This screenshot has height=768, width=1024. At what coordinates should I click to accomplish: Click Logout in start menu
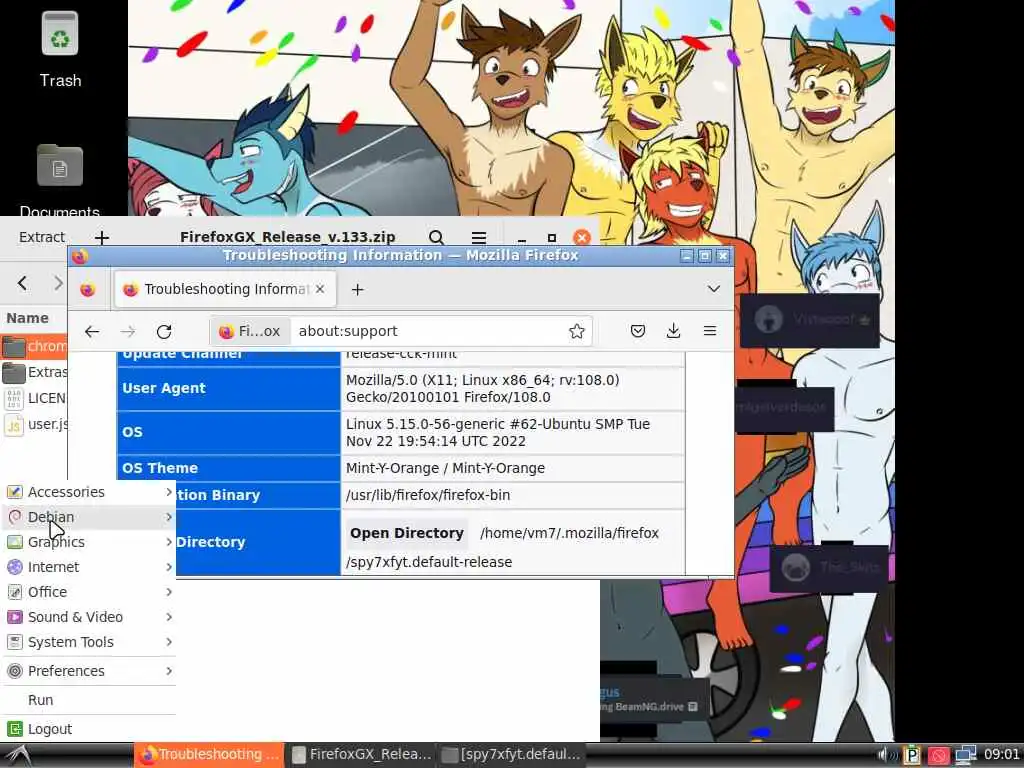pyautogui.click(x=88, y=729)
